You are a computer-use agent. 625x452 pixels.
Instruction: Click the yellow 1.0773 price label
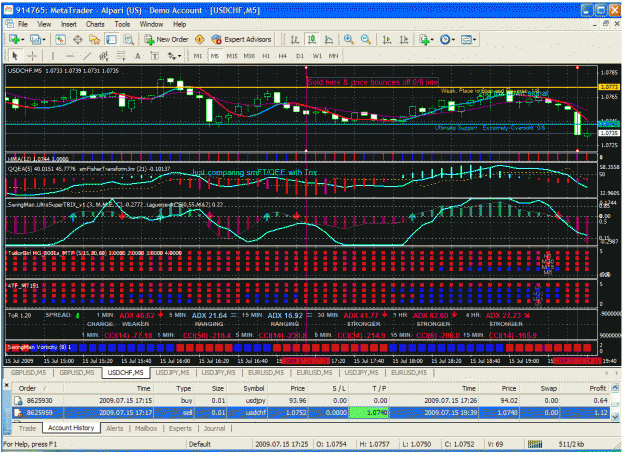[609, 87]
